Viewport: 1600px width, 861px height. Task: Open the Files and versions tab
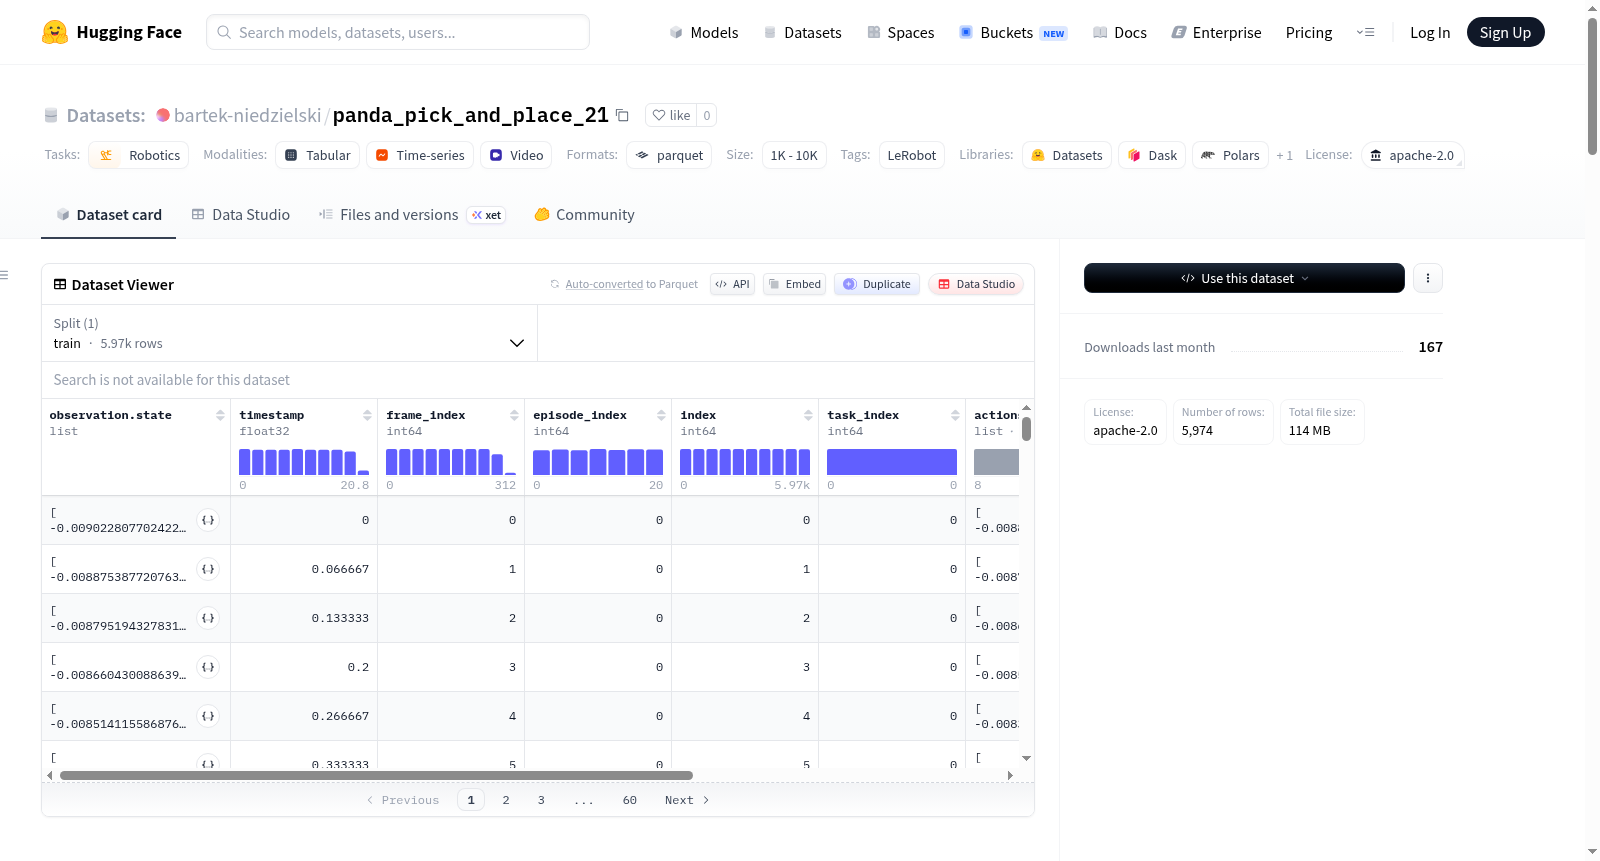412,215
